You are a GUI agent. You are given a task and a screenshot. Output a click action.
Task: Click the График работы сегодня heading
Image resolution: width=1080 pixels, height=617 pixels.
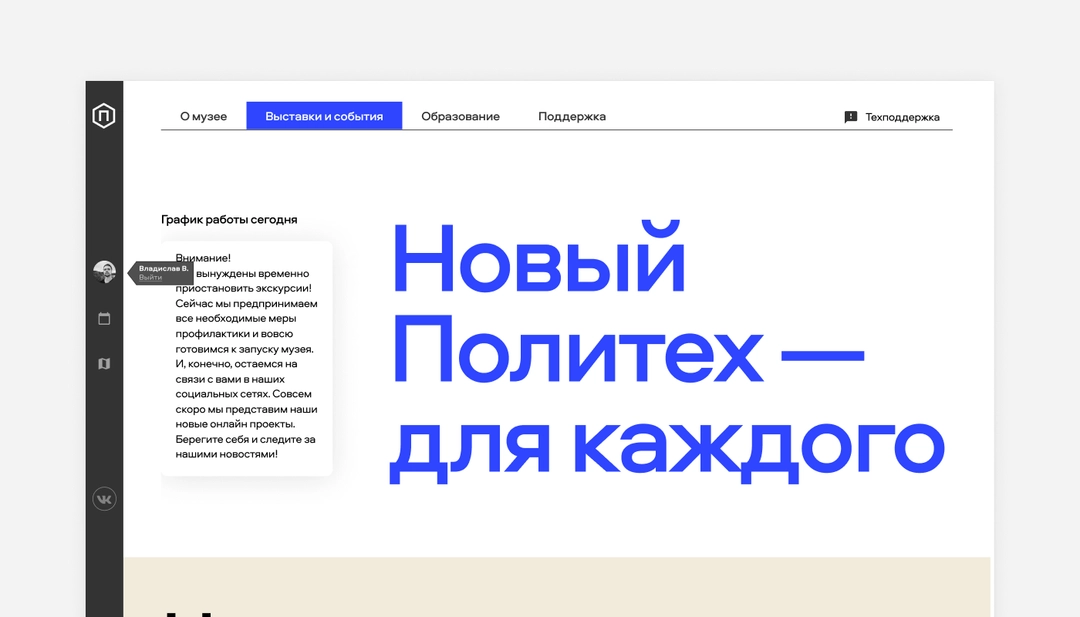pyautogui.click(x=229, y=220)
